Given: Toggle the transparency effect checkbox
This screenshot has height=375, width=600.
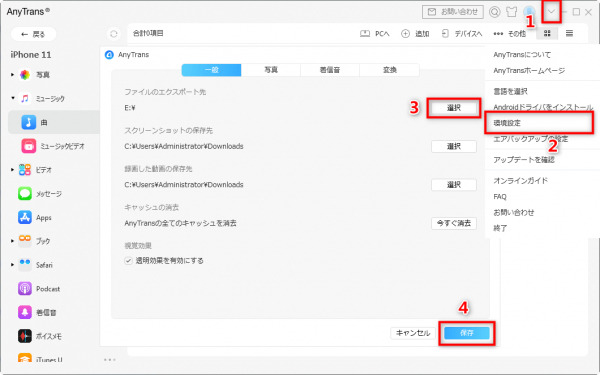Looking at the screenshot, I should click(129, 261).
